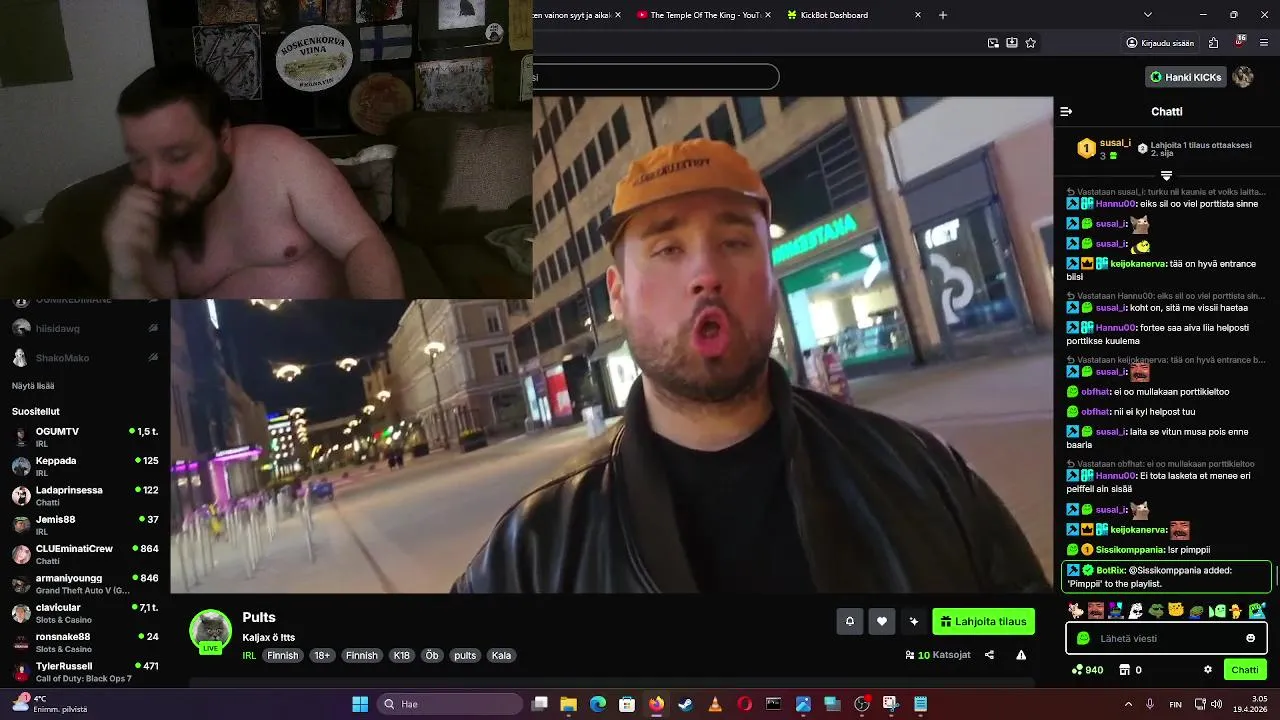Send message with the Chatti button

[x=1245, y=670]
